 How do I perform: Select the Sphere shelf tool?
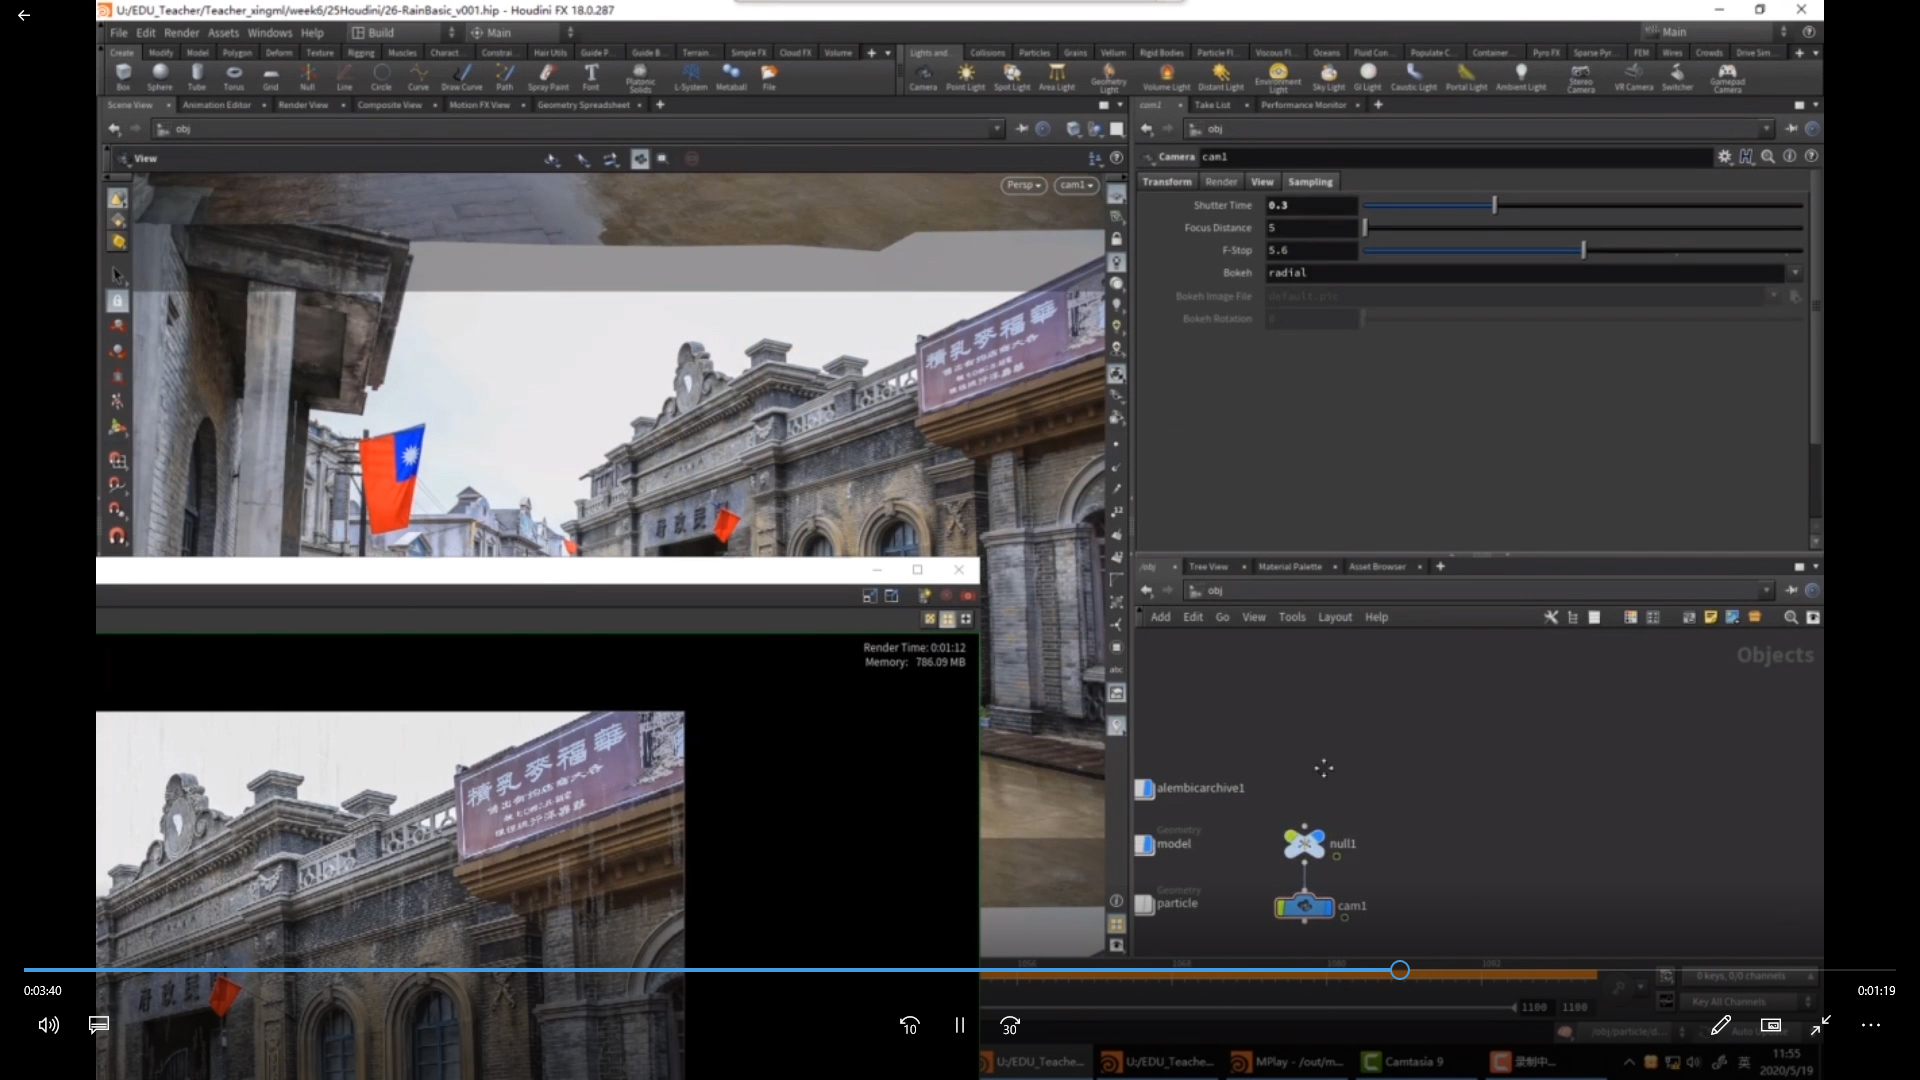[x=160, y=76]
